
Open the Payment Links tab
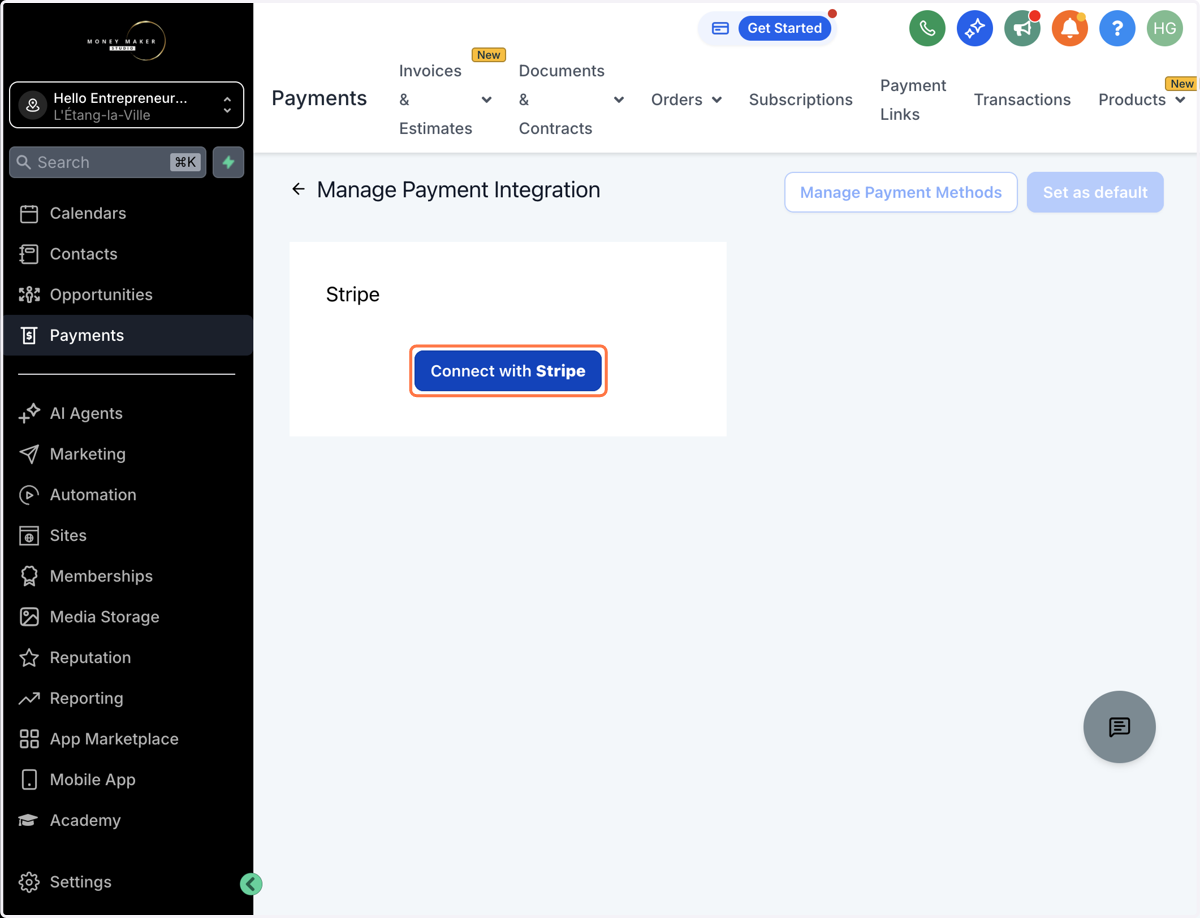point(913,99)
